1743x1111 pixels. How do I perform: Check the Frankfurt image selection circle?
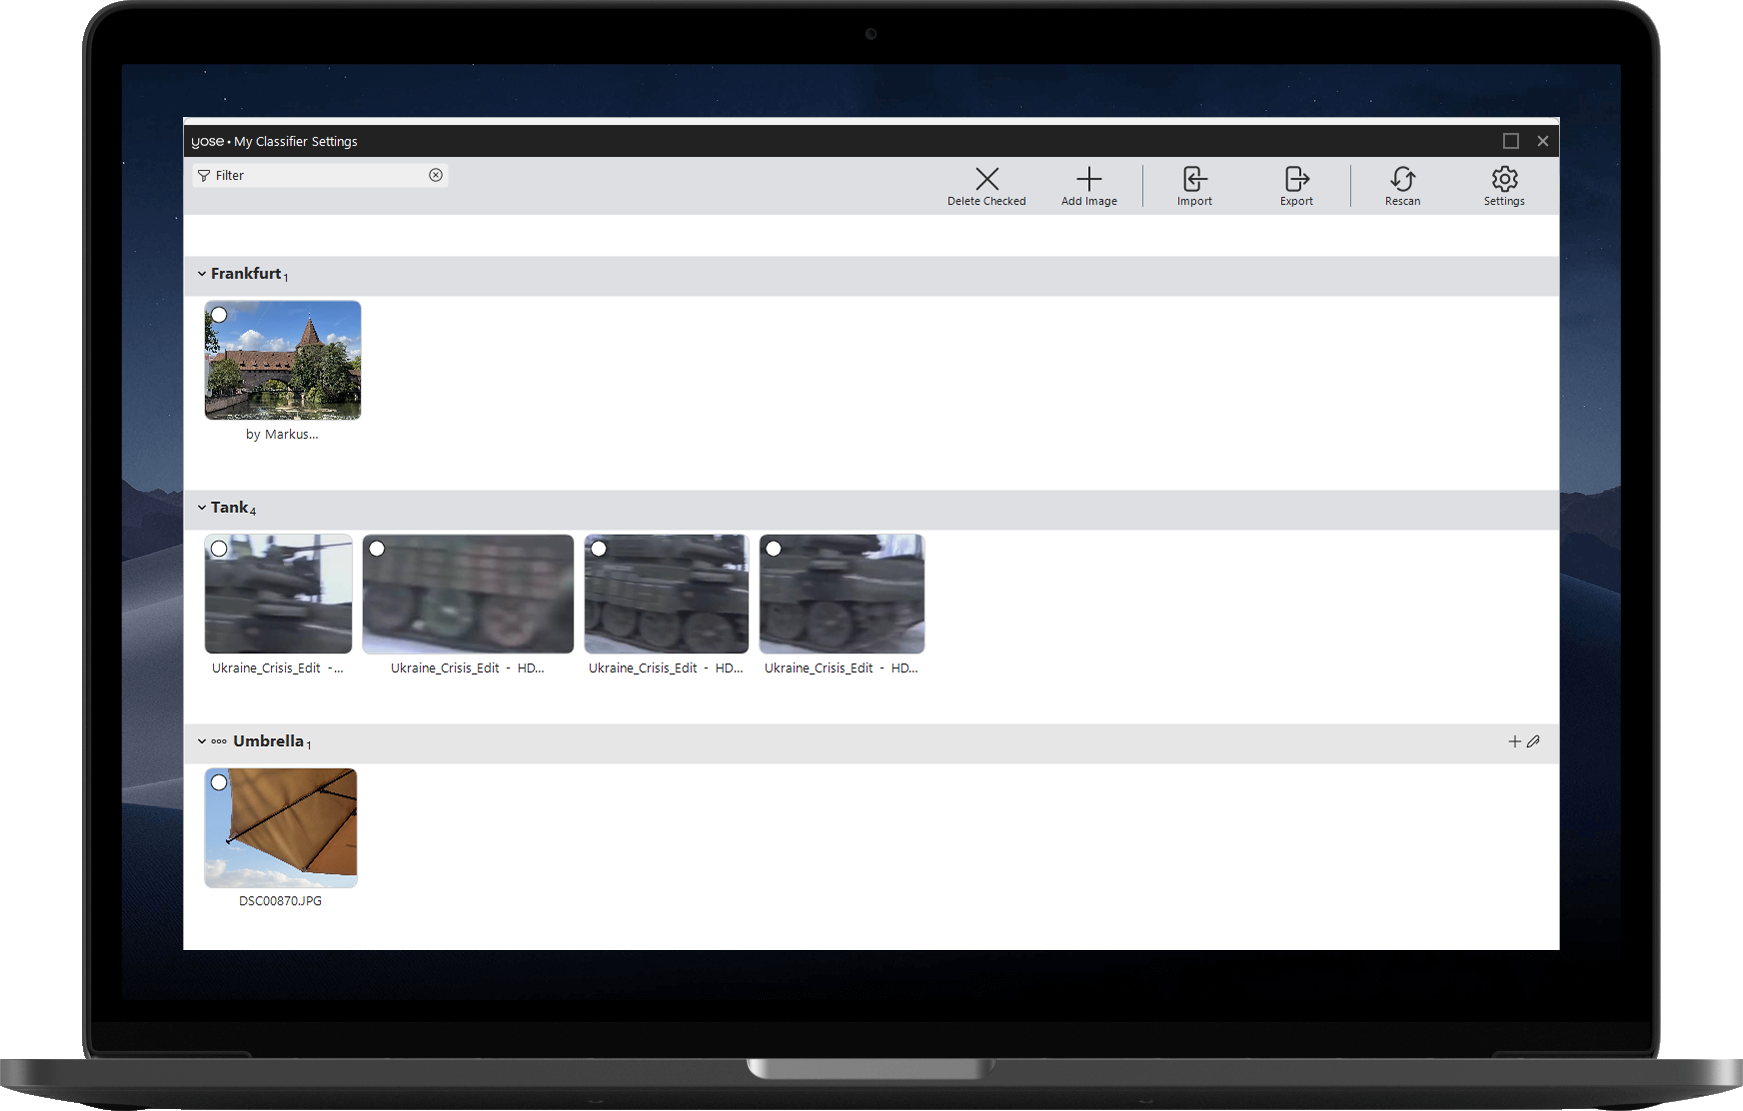coord(219,315)
